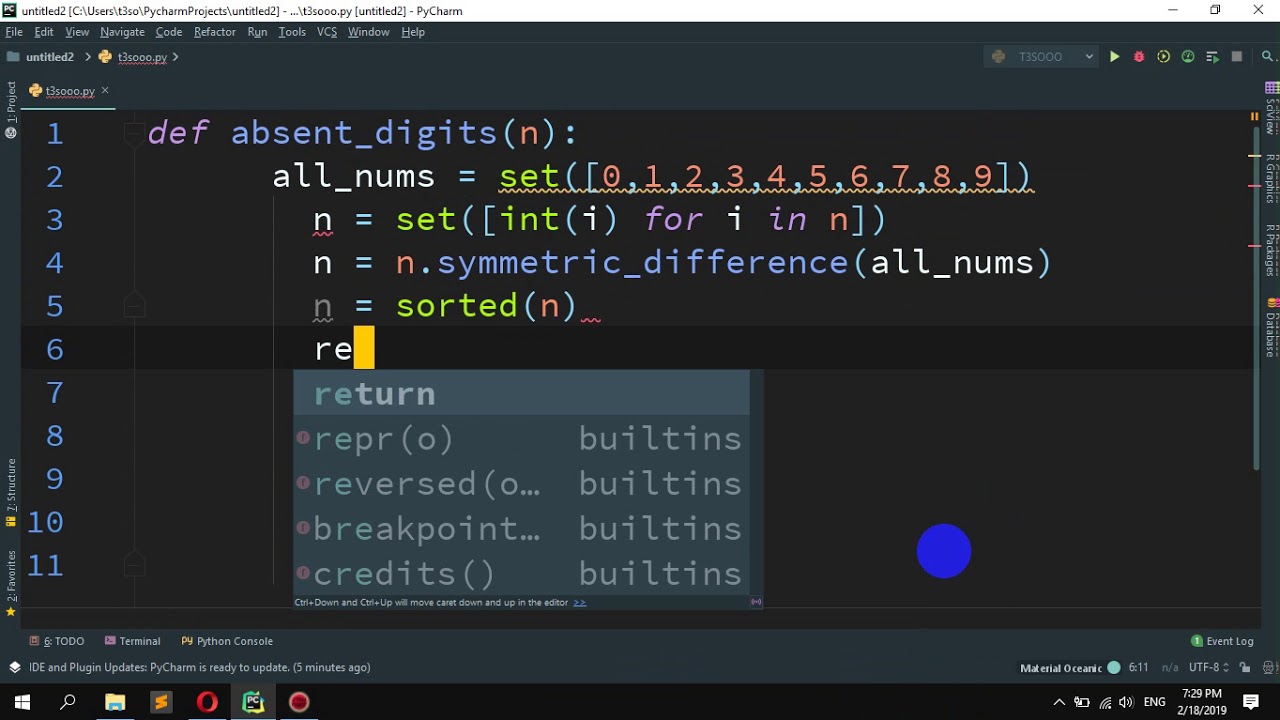Choose 'repr(o)' from the completion list
Viewport: 1280px width, 720px height.
click(x=521, y=438)
